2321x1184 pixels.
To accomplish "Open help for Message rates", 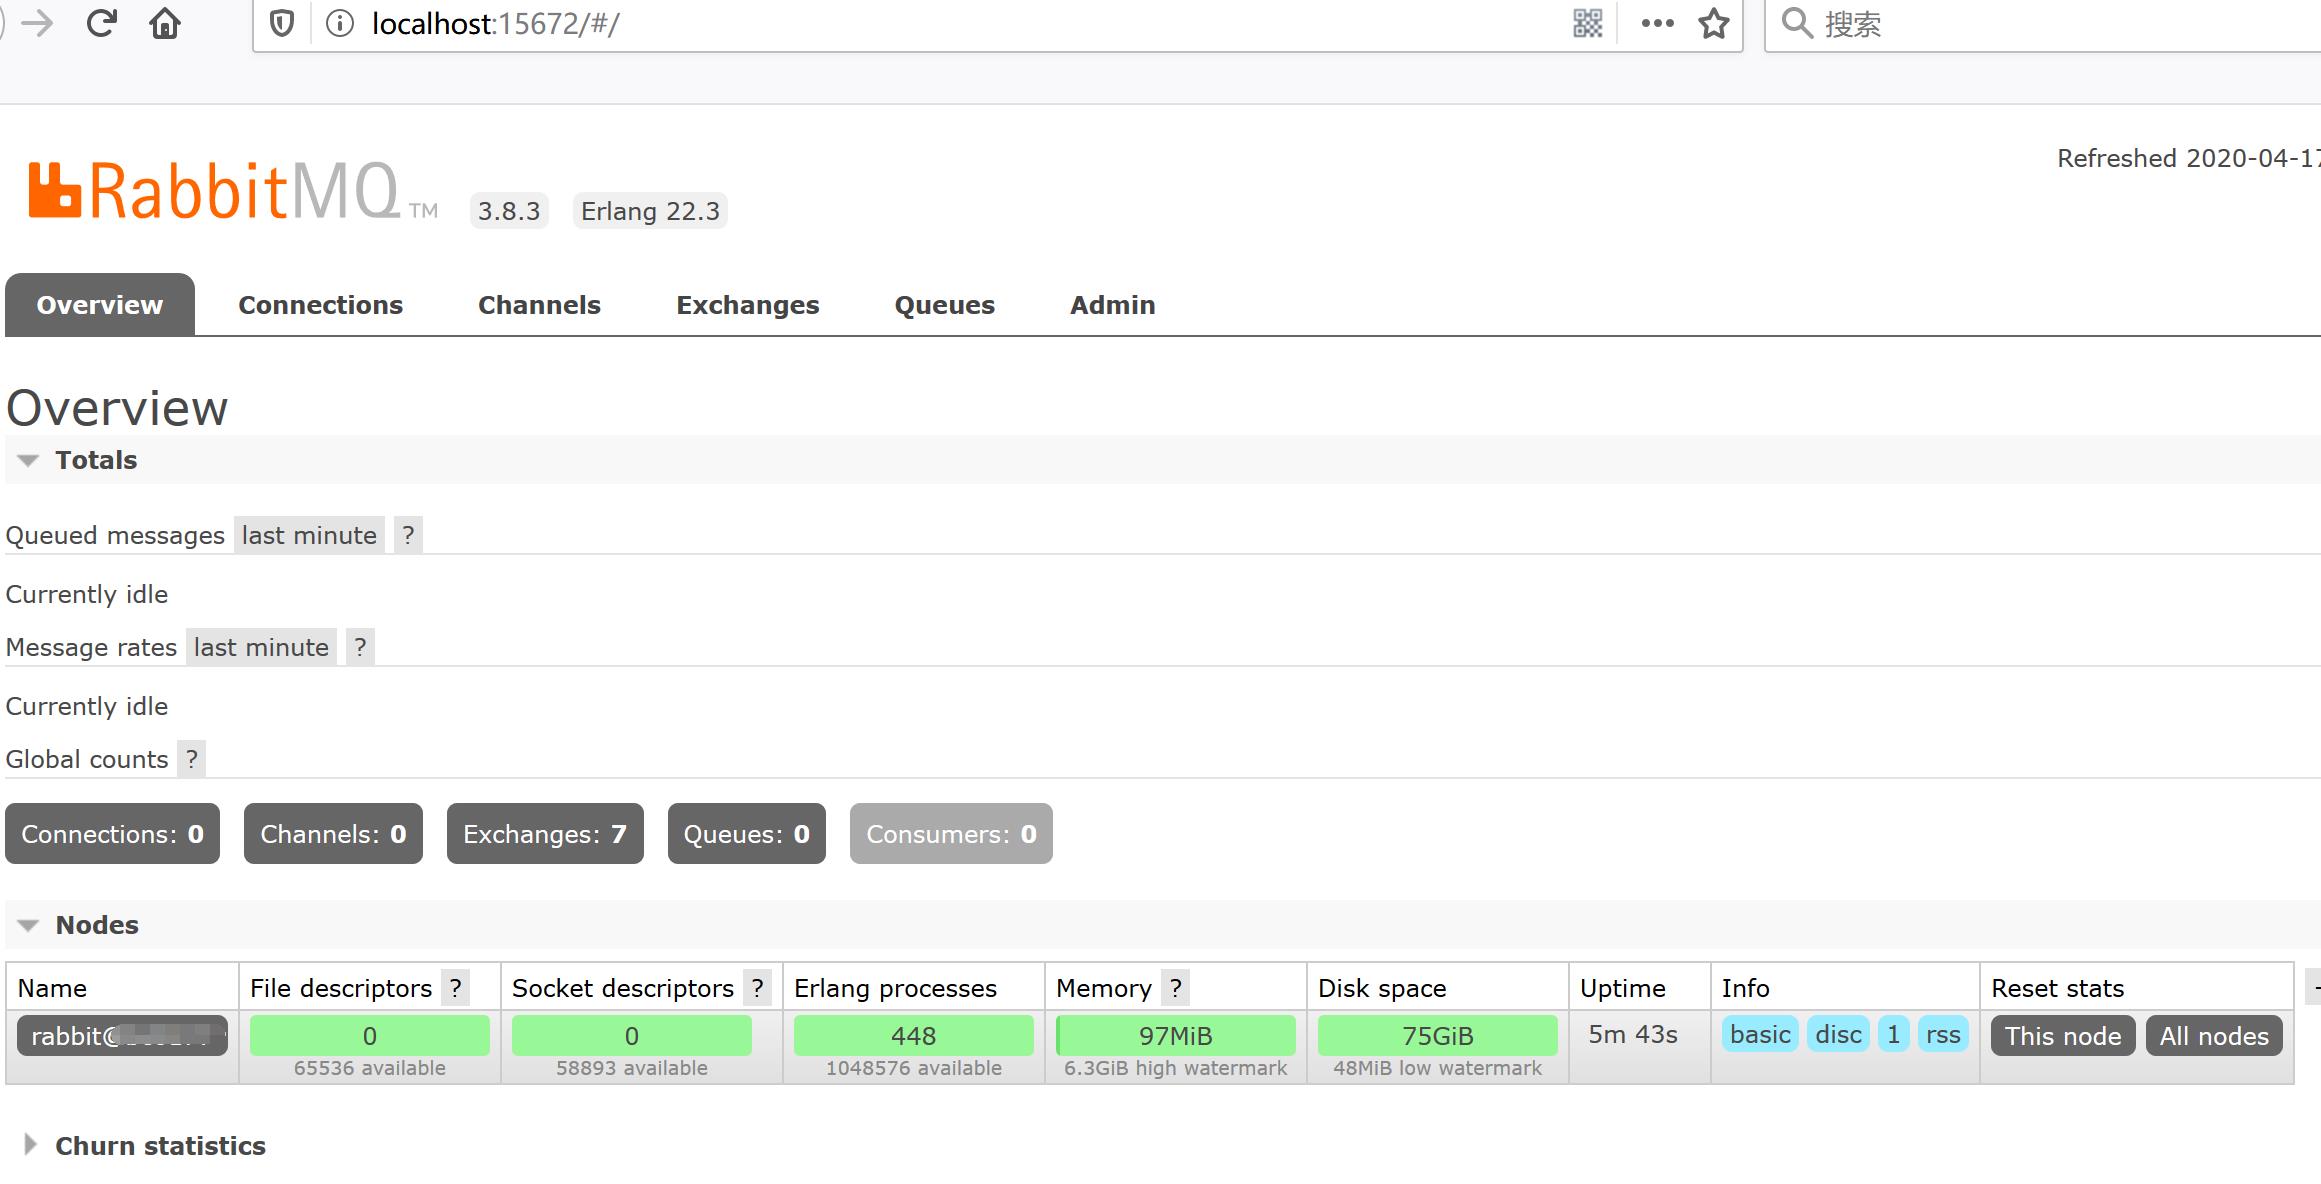I will 360,647.
